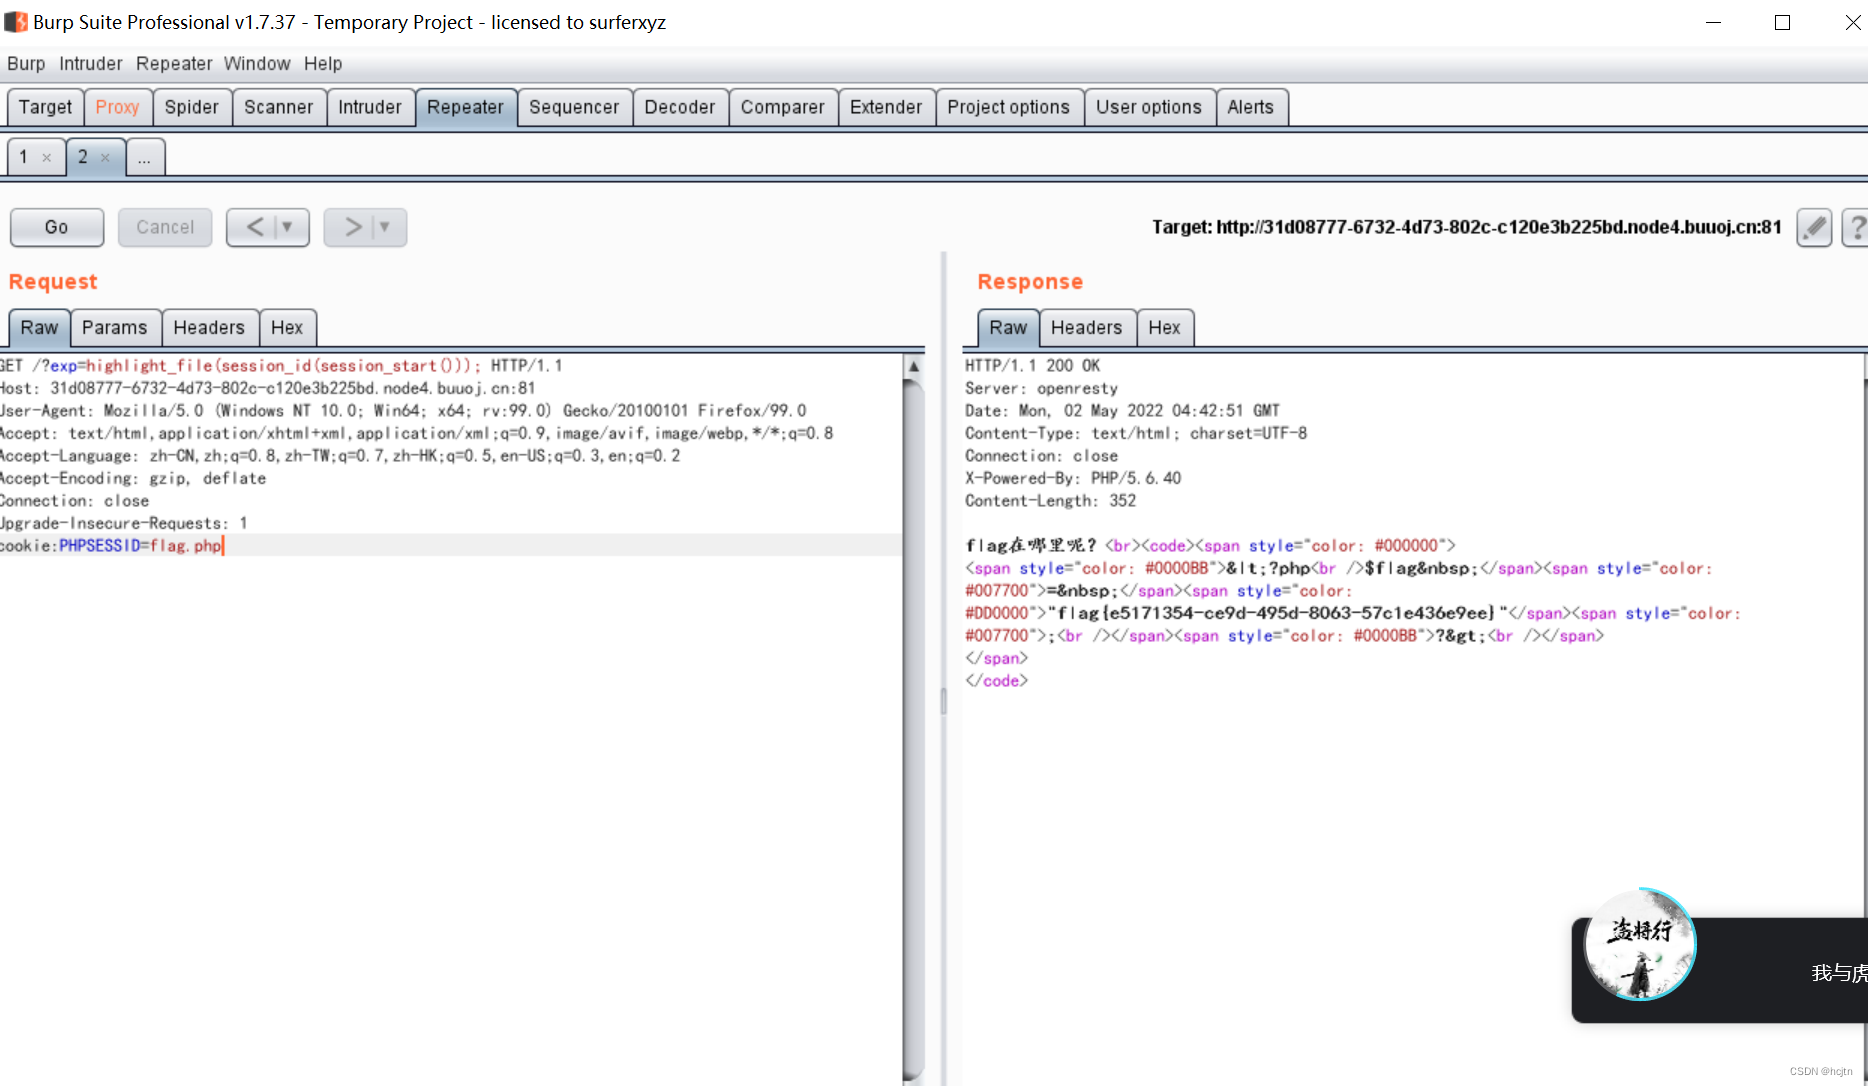Click the HTTP/1.1 200 OK status line
Viewport: 1868px width, 1086px height.
1032,366
